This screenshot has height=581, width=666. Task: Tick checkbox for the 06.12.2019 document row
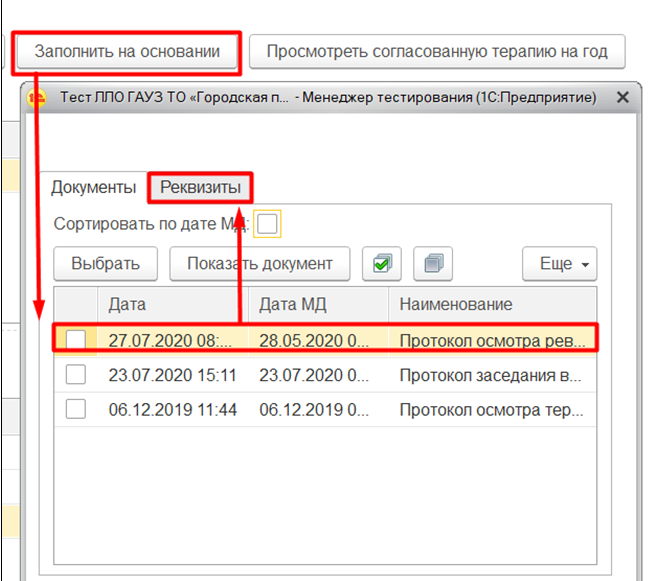[76, 409]
